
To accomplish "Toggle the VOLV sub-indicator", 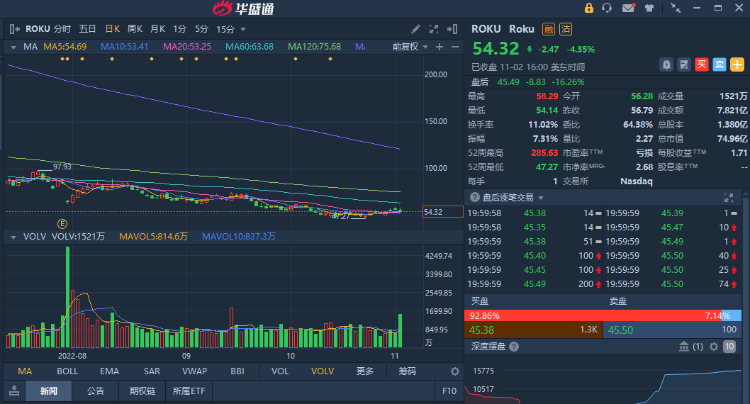I will tap(322, 371).
